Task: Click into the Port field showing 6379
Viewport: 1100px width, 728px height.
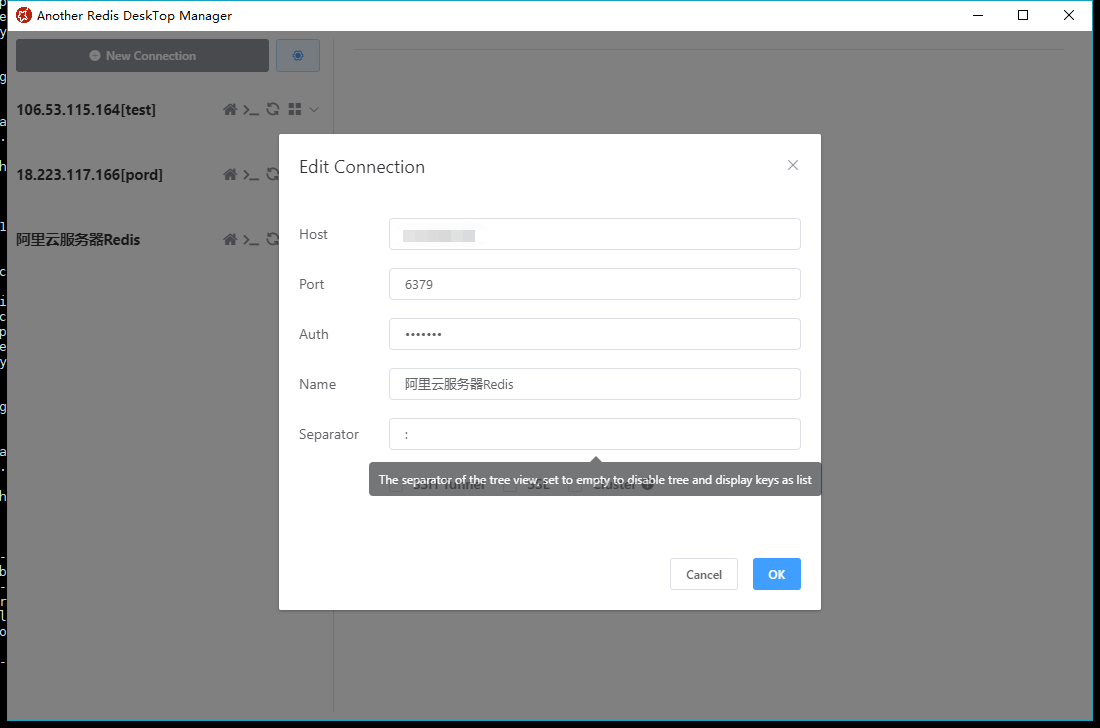Action: pyautogui.click(x=595, y=284)
